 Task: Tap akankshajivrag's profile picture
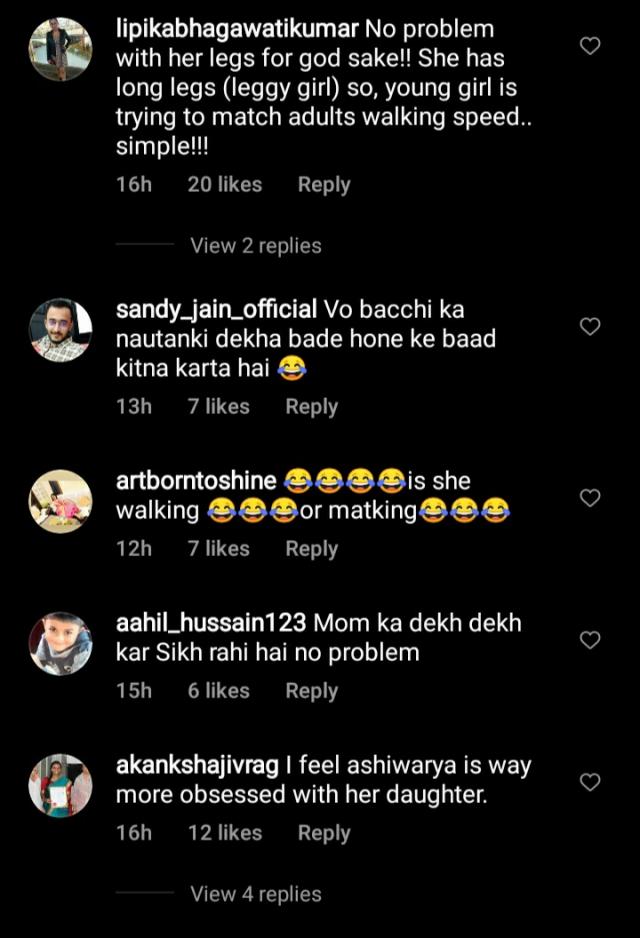pyautogui.click(x=60, y=786)
